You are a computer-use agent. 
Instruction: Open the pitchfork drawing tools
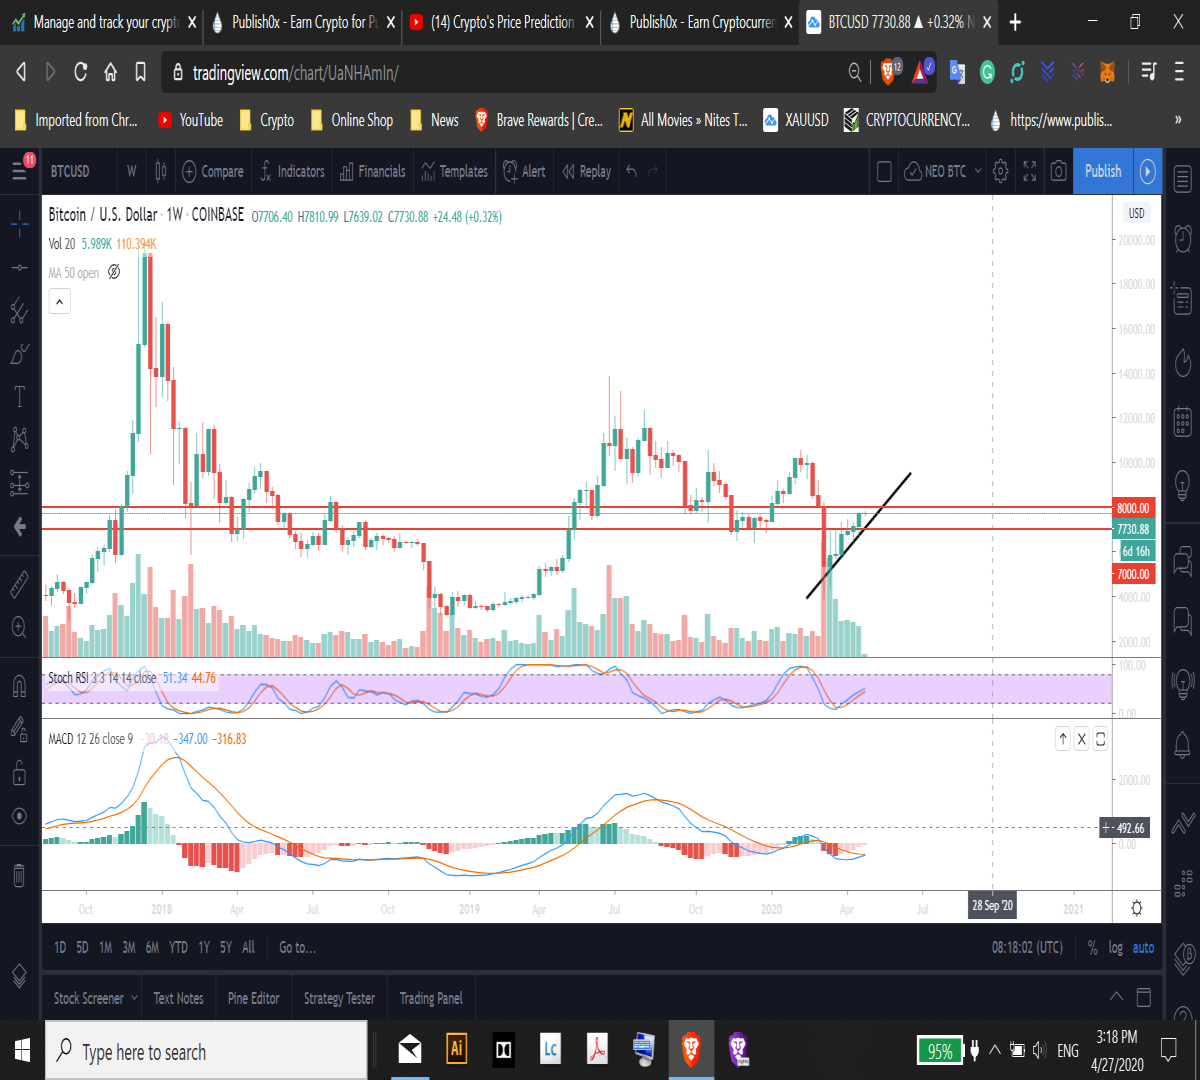coord(19,311)
